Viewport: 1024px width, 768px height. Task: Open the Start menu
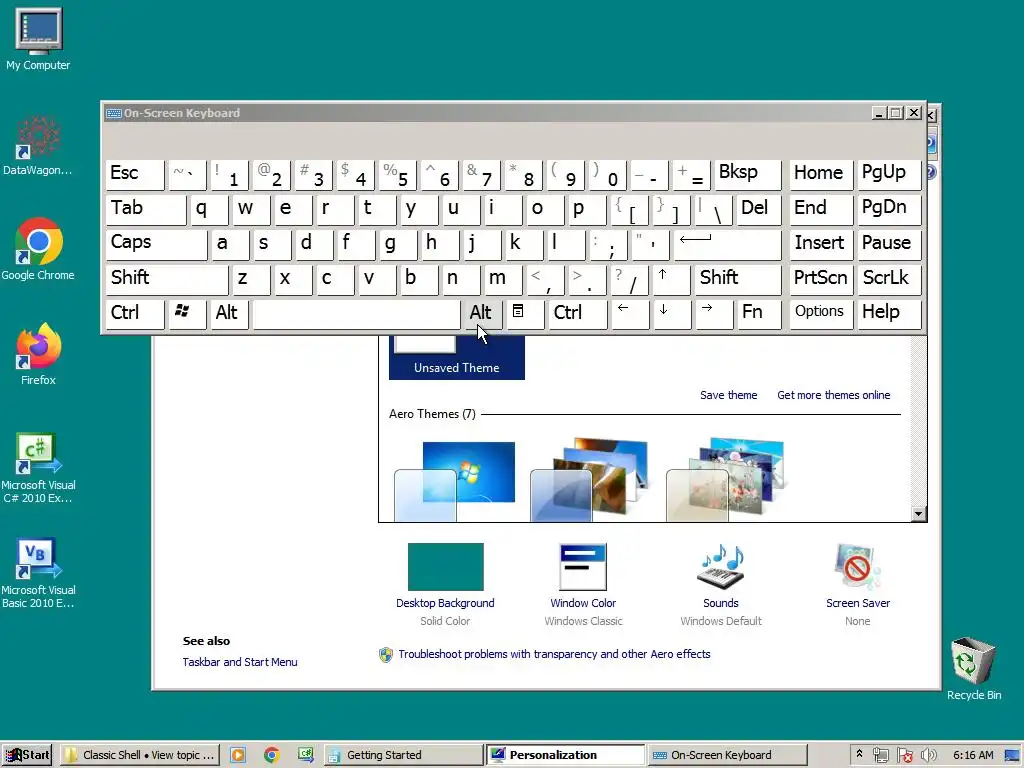point(27,755)
